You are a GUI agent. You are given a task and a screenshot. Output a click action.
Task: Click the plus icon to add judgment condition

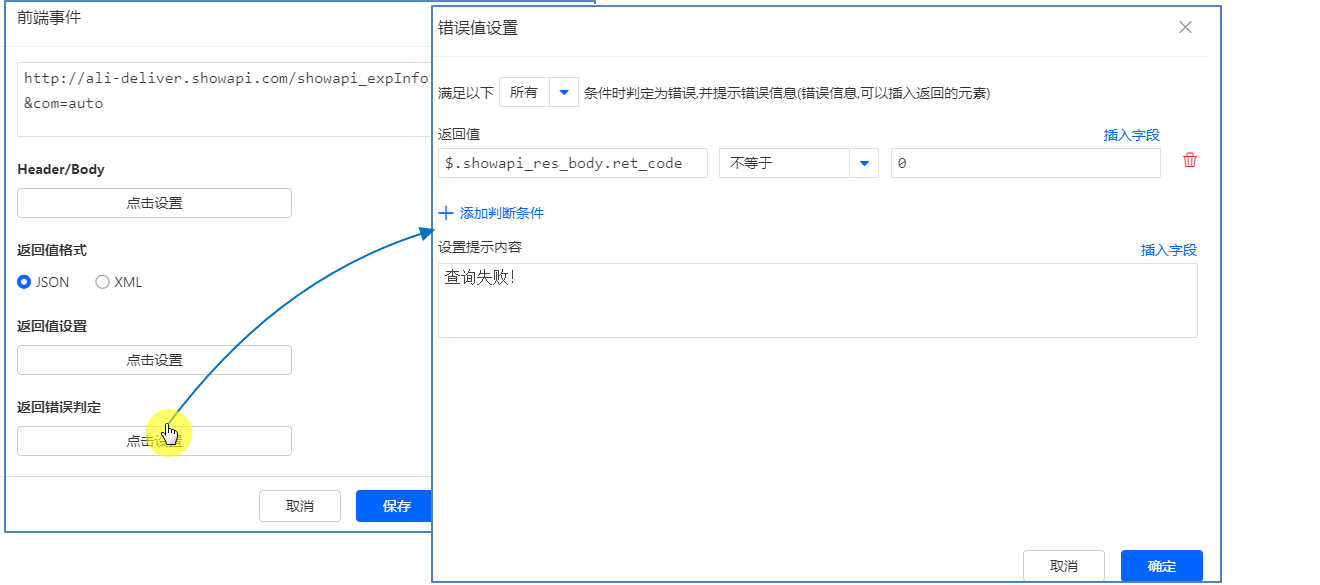(446, 213)
